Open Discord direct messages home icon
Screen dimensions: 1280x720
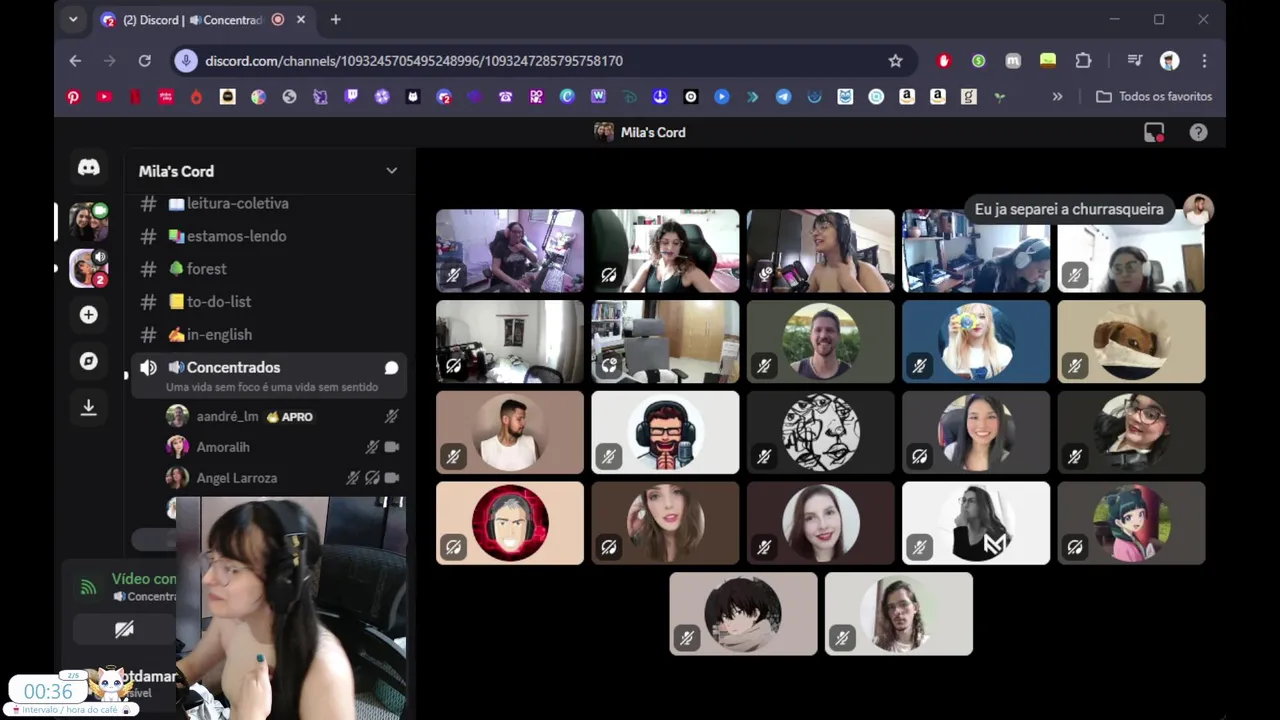pos(89,168)
